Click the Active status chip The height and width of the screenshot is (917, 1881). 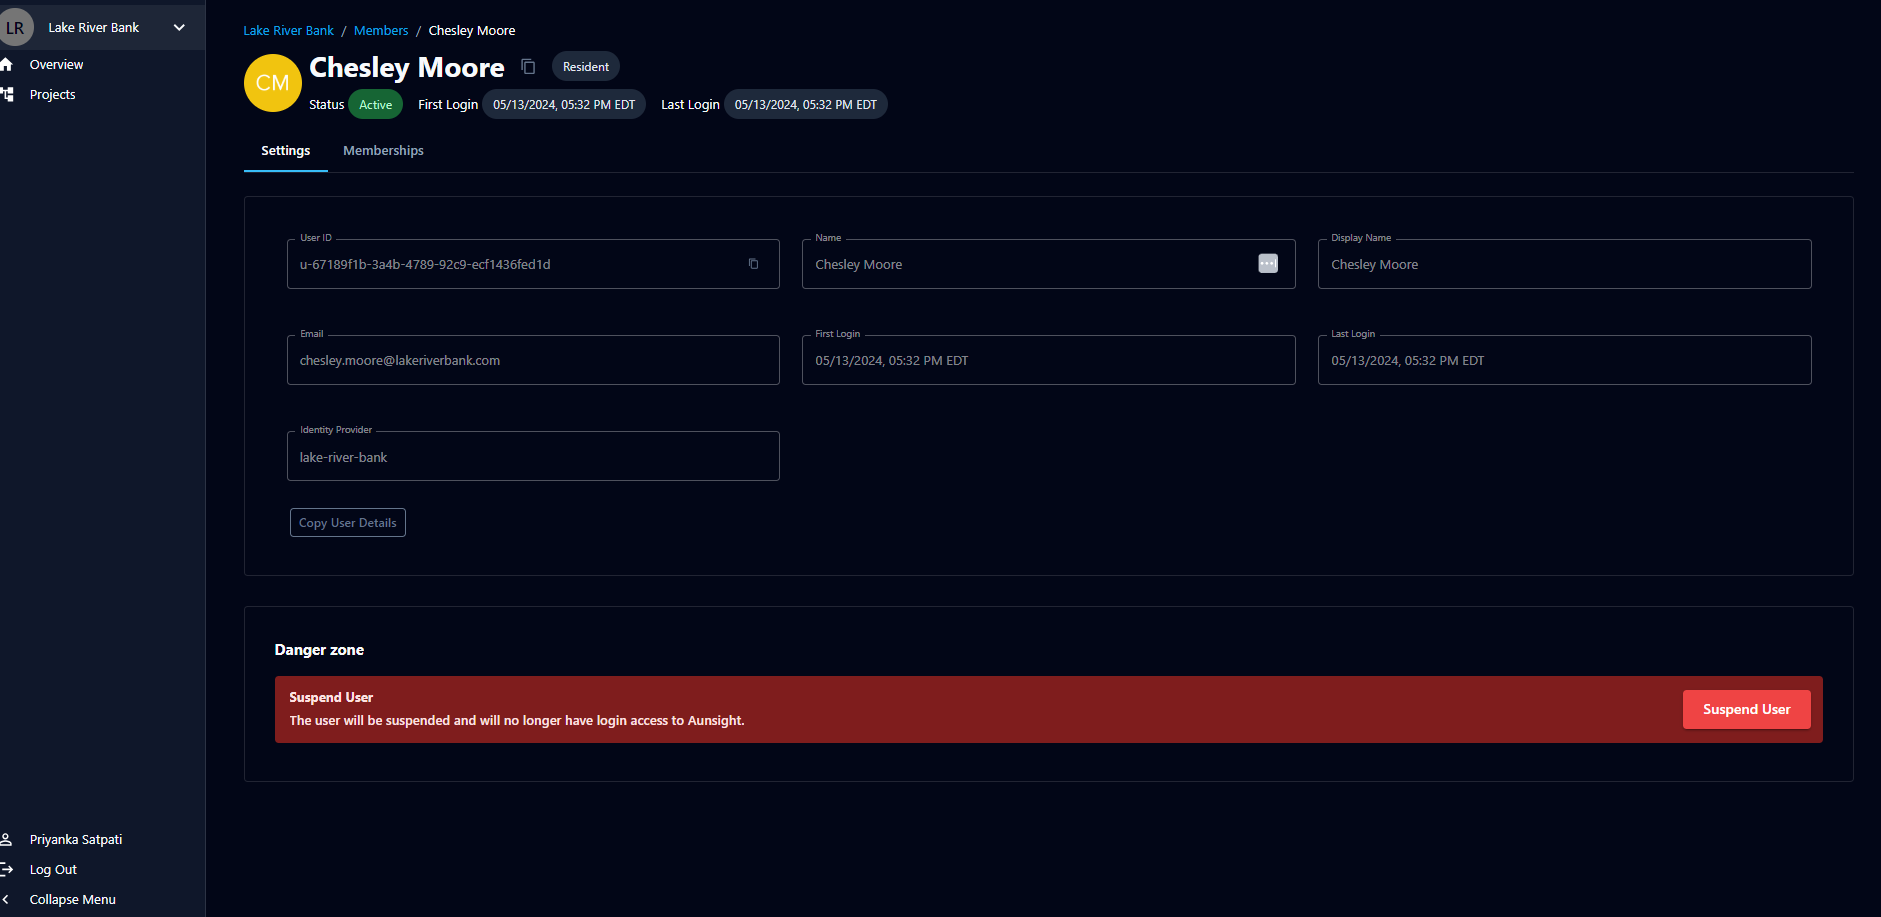click(x=376, y=105)
